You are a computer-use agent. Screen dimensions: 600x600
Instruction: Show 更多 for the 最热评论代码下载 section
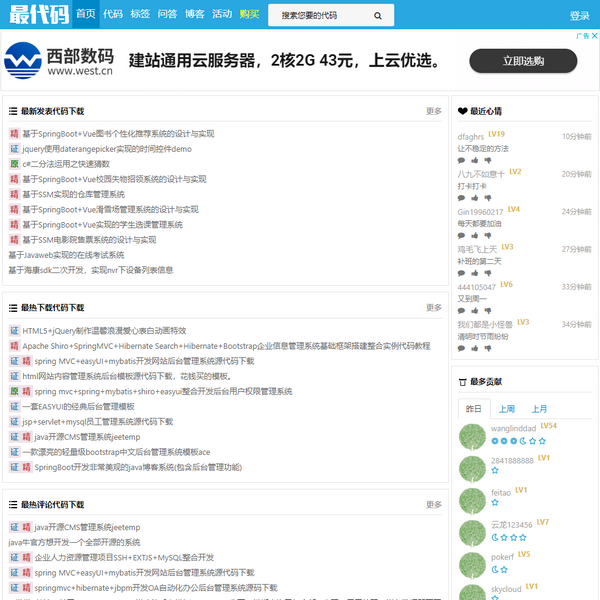(x=433, y=505)
